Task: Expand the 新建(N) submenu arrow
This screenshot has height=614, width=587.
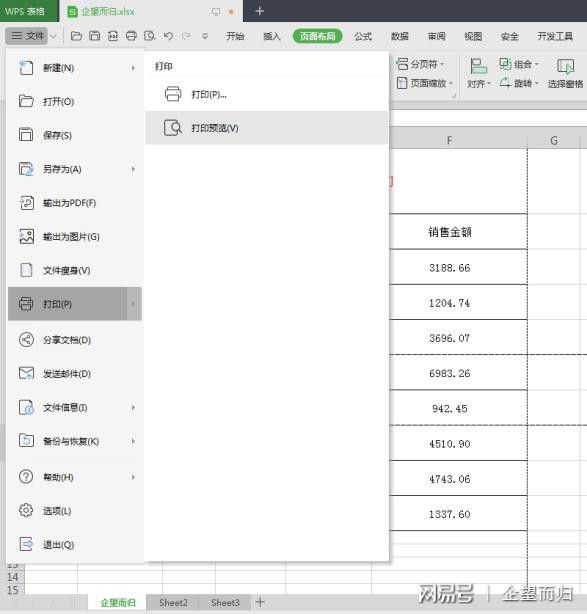Action: point(133,68)
